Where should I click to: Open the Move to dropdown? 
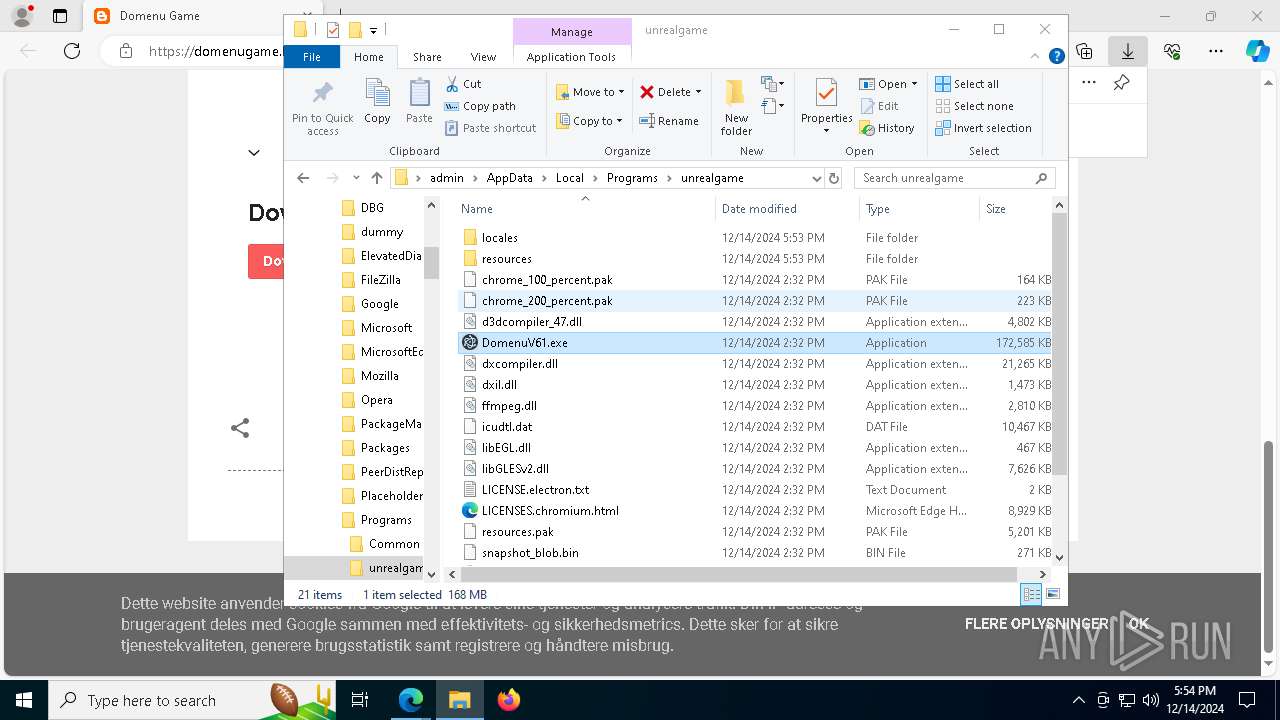[590, 92]
